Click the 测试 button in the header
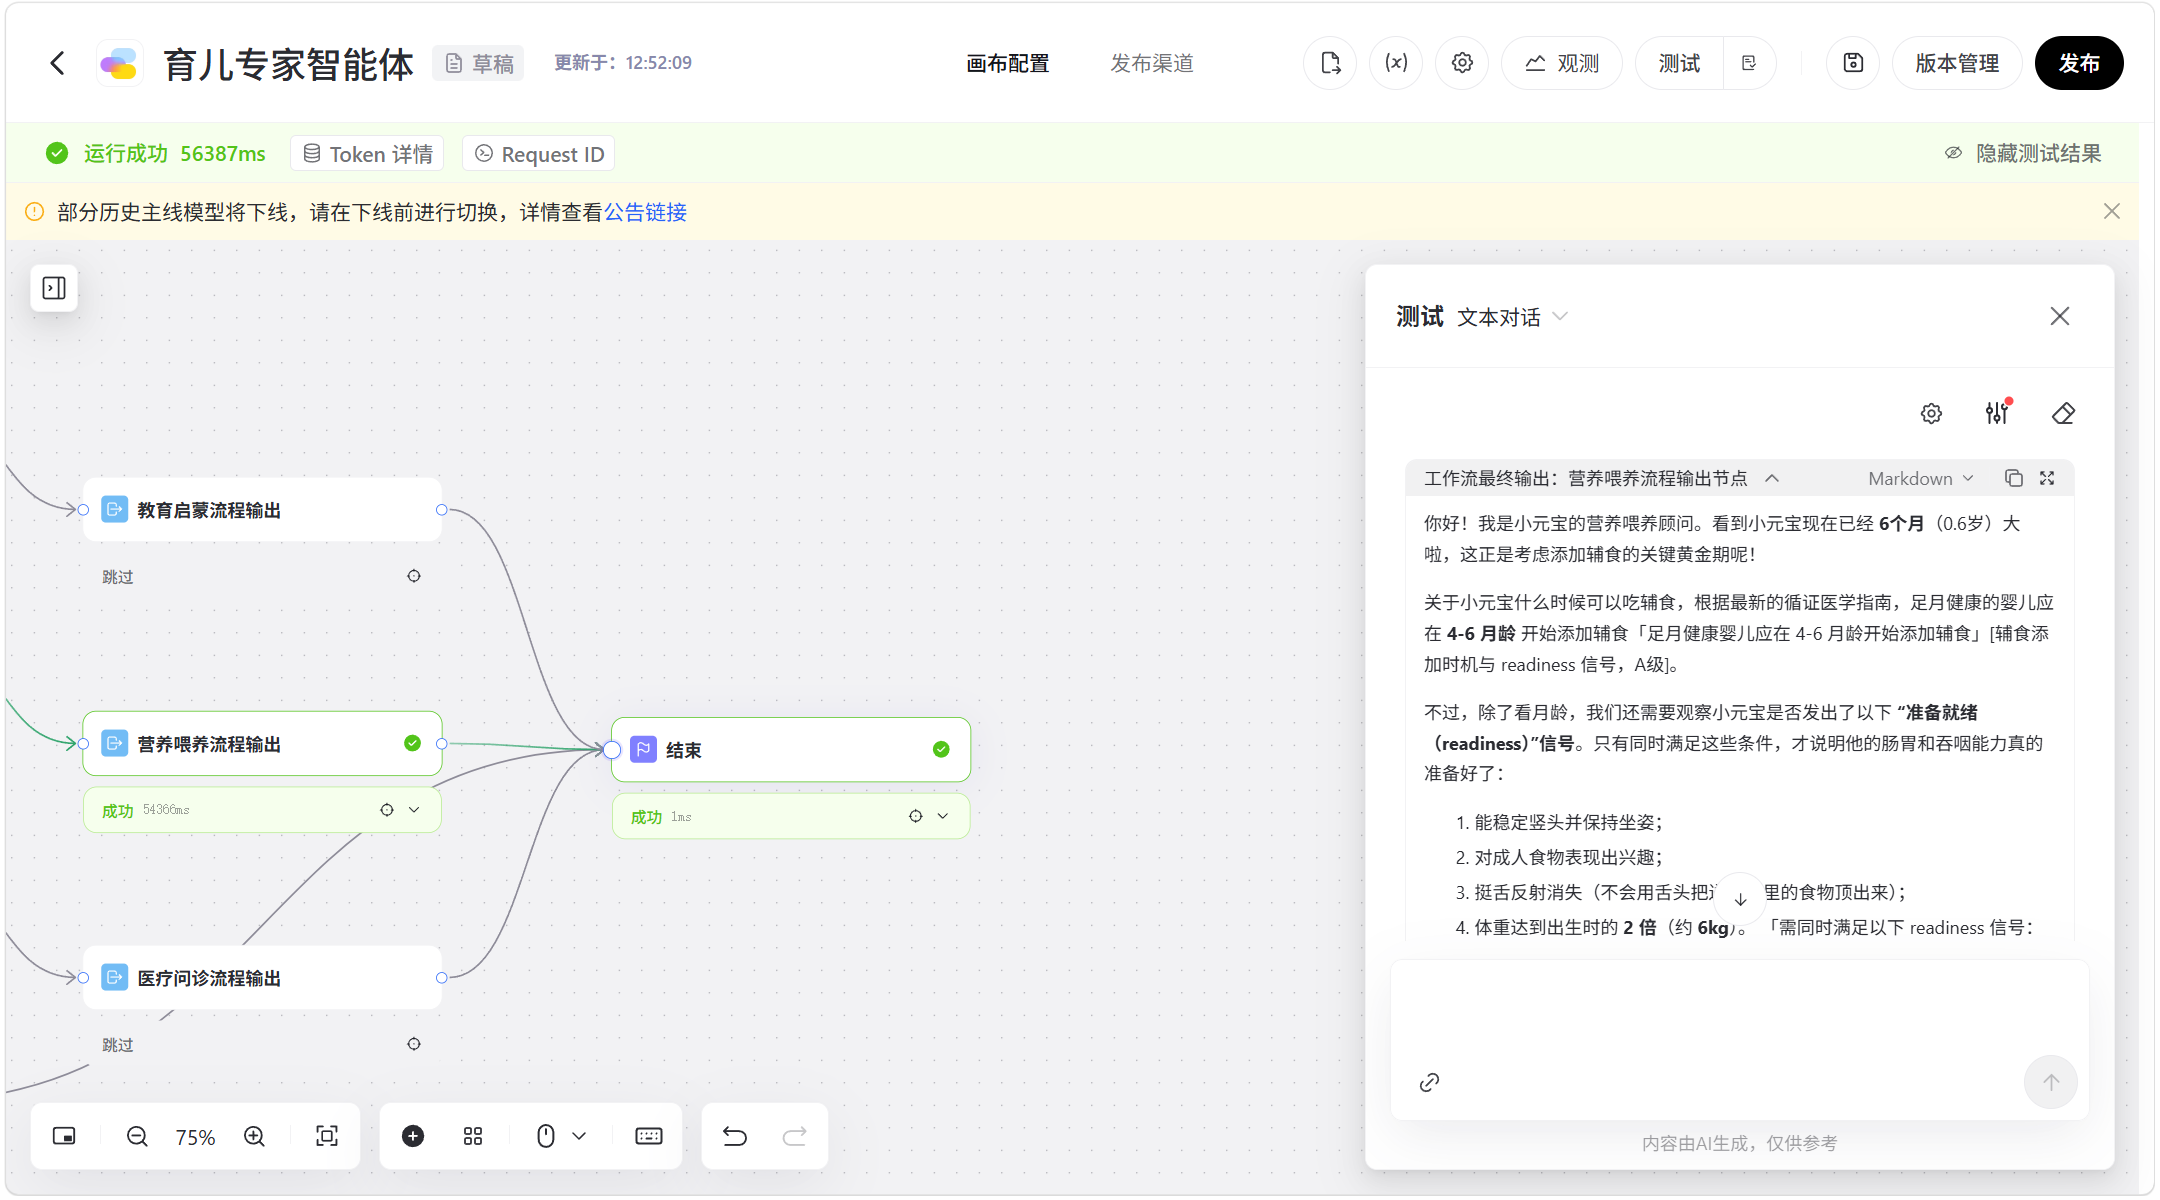The height and width of the screenshot is (1200, 2160). coord(1680,63)
